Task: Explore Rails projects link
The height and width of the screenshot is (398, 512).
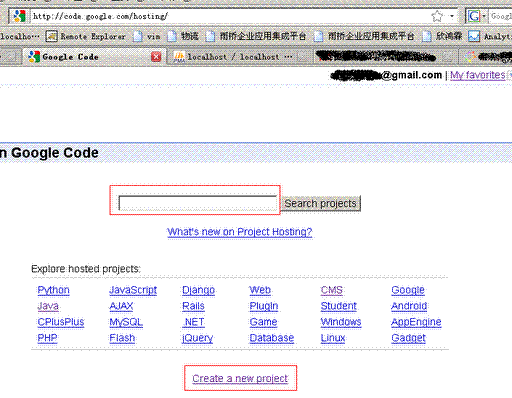Action: (x=193, y=306)
